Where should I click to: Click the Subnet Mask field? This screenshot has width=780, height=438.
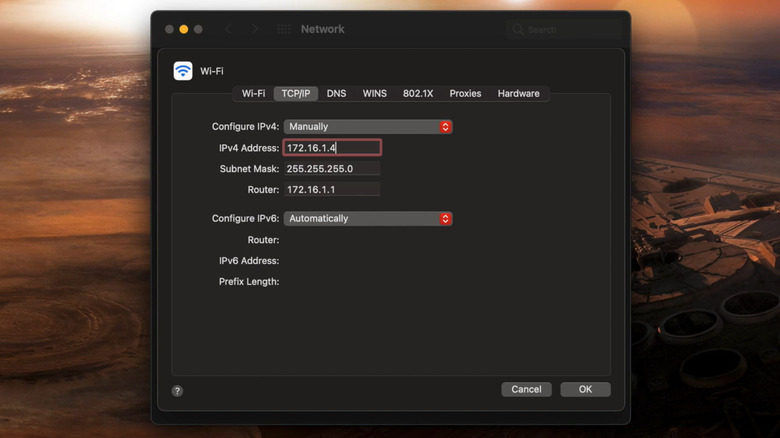click(332, 169)
